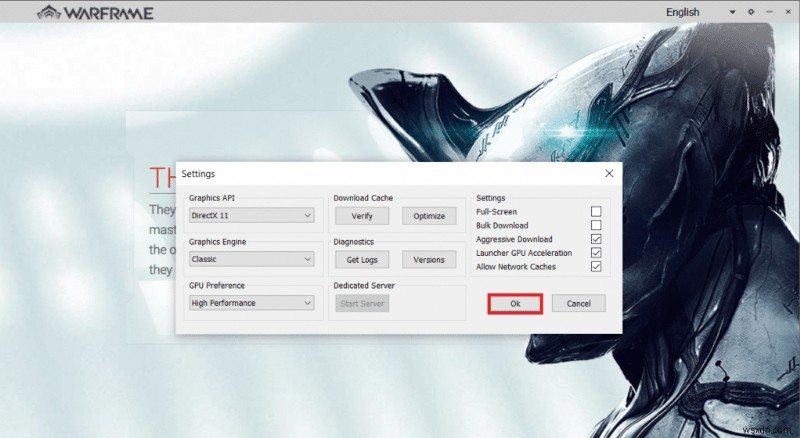The height and width of the screenshot is (438, 800).
Task: Select the English language label
Action: click(x=683, y=12)
